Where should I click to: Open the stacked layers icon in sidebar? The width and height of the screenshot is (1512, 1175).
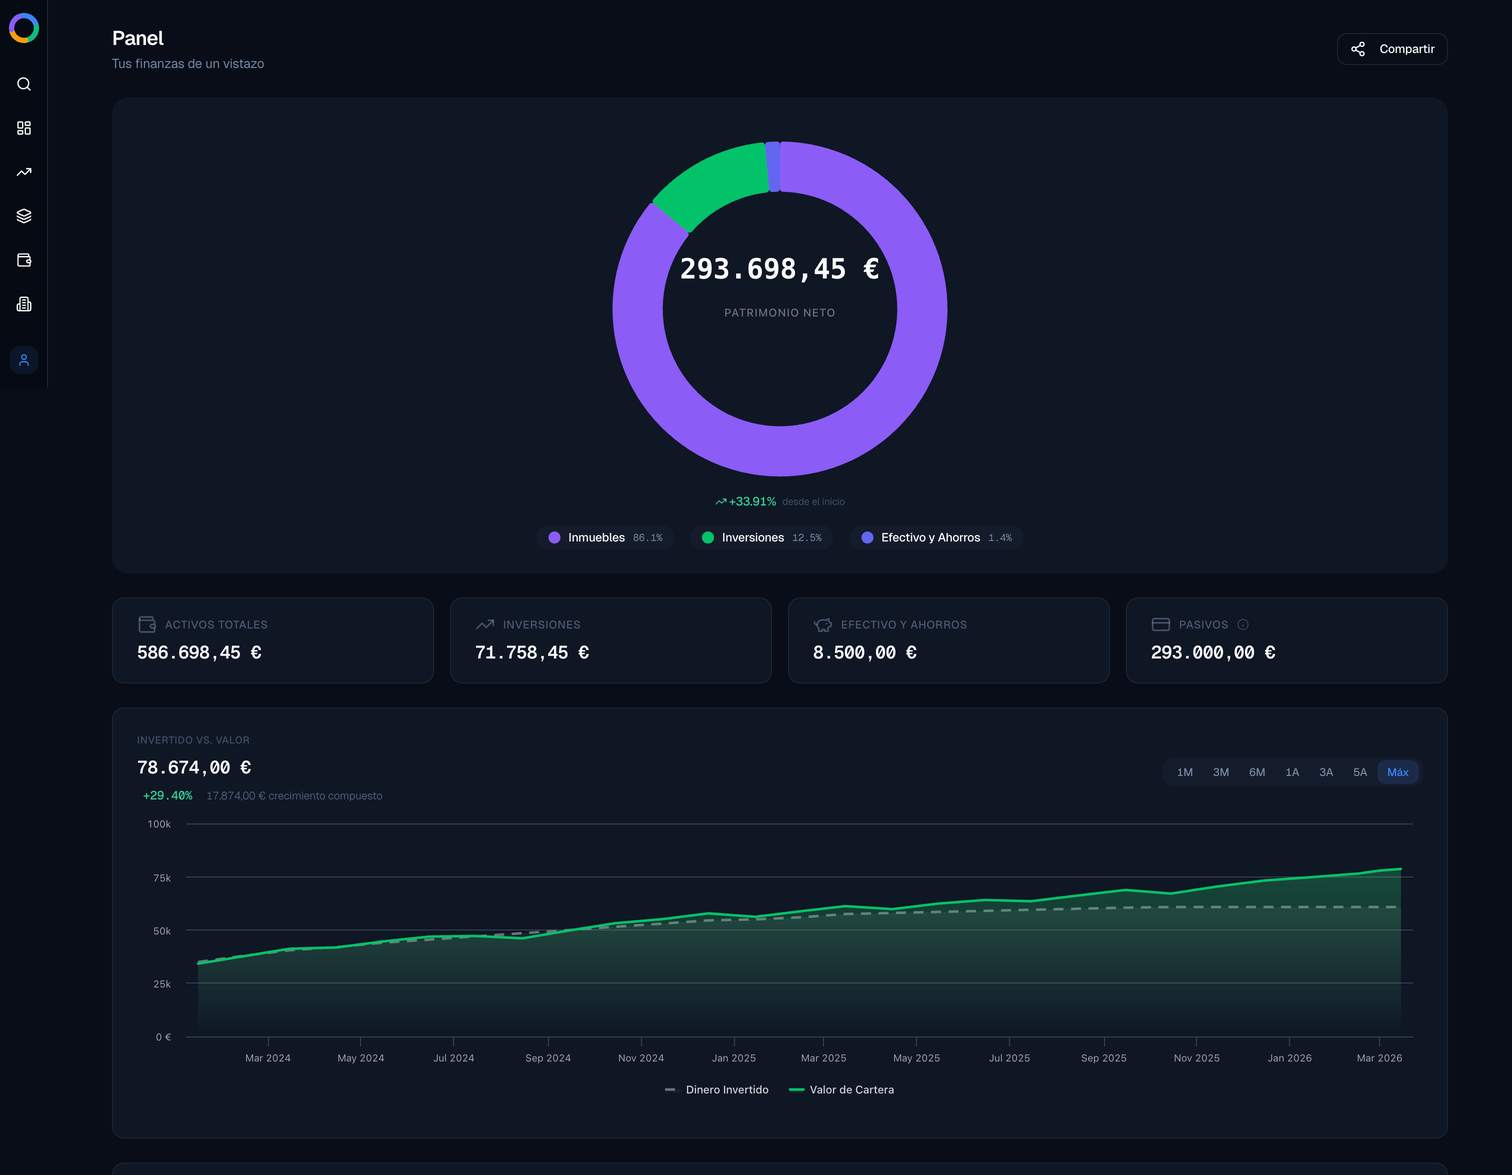pos(24,216)
